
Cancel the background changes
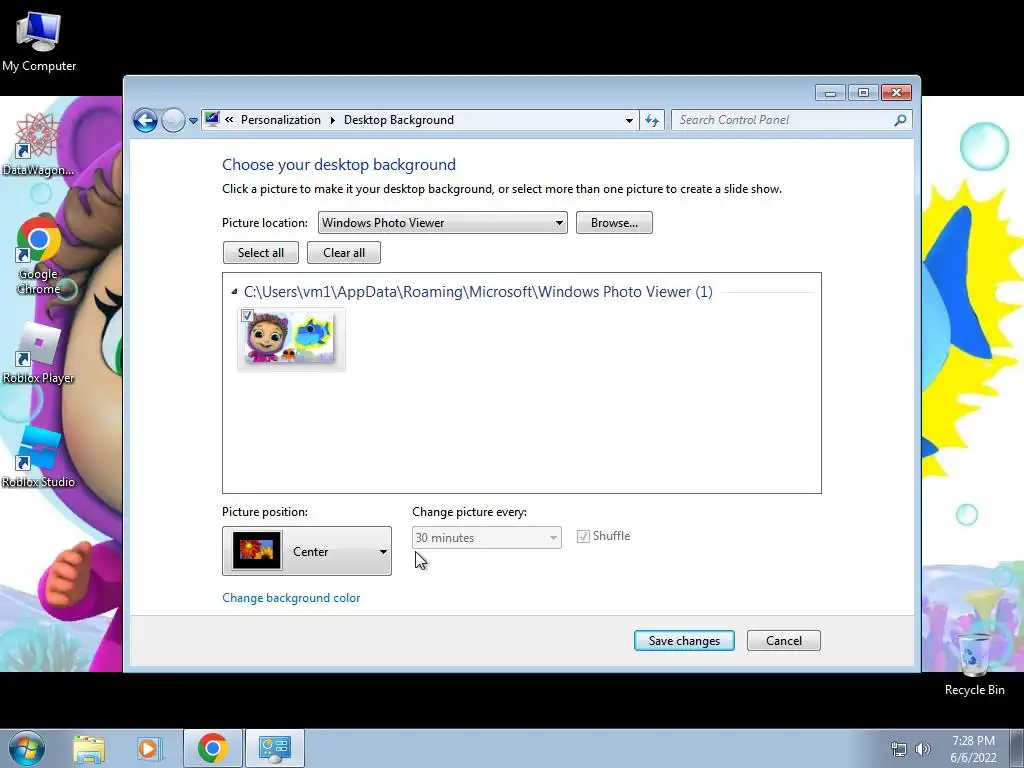click(784, 641)
